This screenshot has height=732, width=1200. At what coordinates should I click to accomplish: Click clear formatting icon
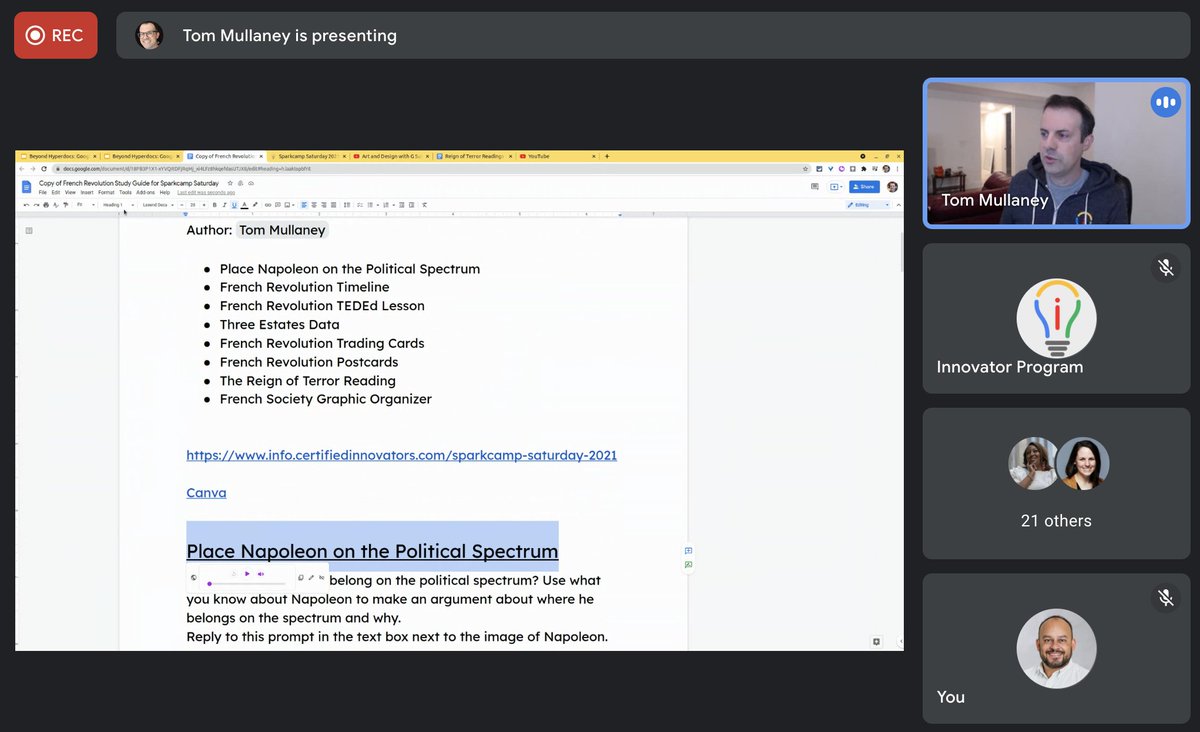[x=424, y=205]
